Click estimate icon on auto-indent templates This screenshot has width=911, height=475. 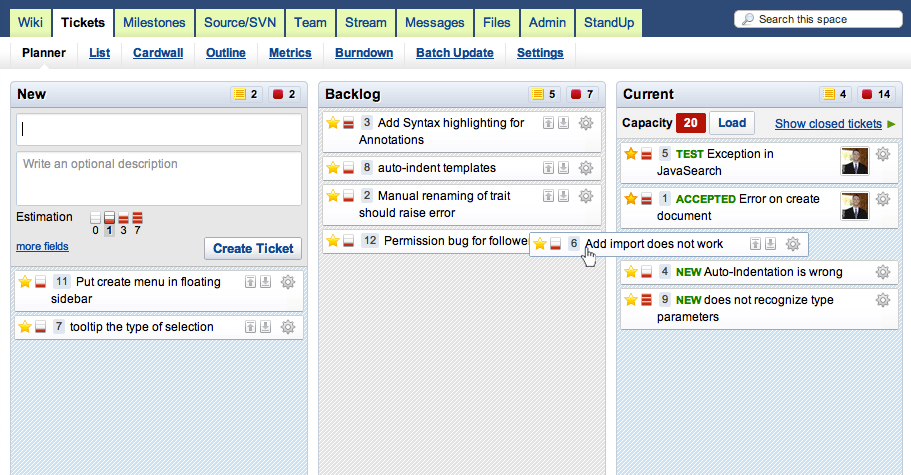(348, 168)
